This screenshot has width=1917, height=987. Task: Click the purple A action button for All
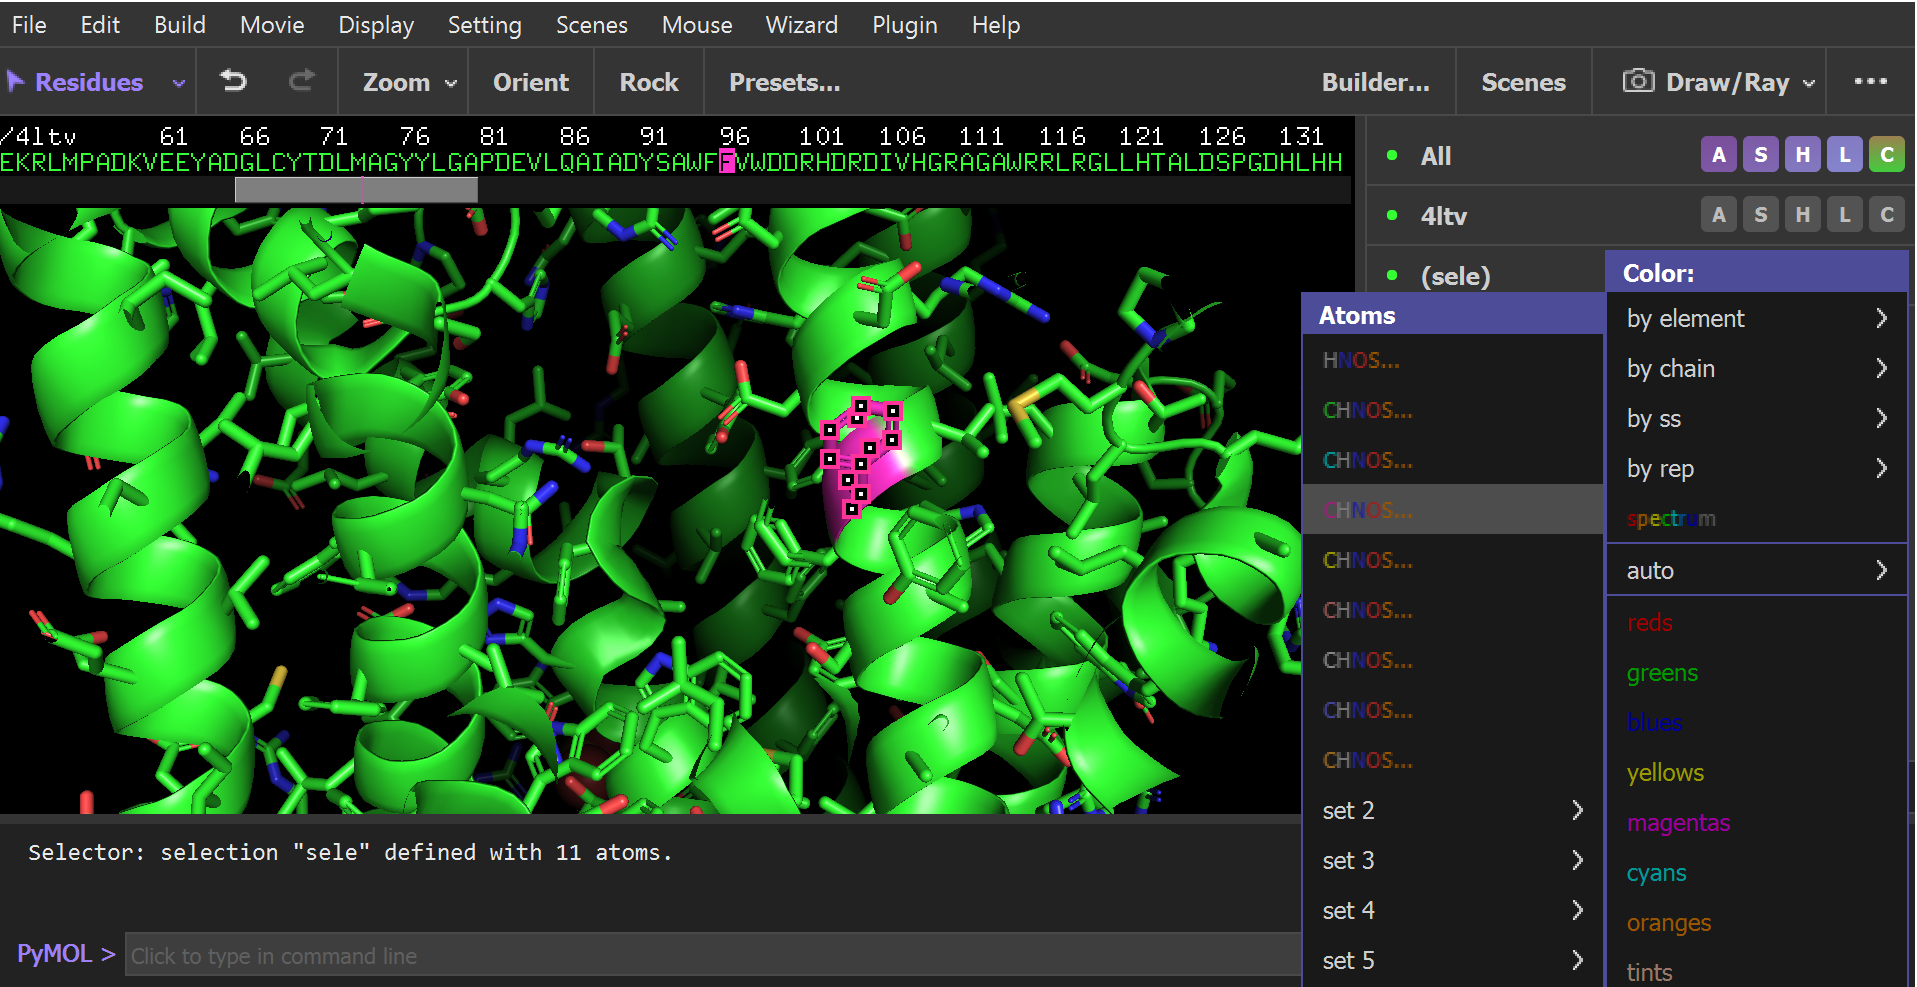[x=1718, y=155]
